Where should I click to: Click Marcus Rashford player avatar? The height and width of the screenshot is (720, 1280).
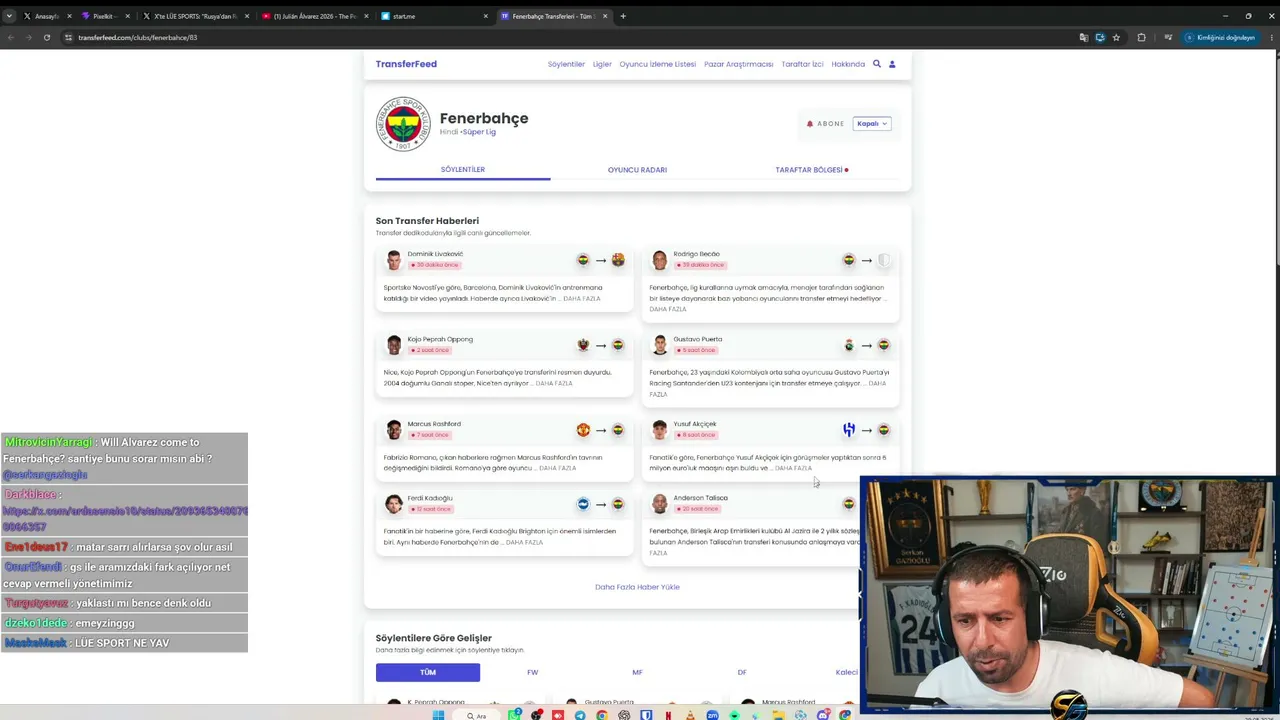pos(394,430)
